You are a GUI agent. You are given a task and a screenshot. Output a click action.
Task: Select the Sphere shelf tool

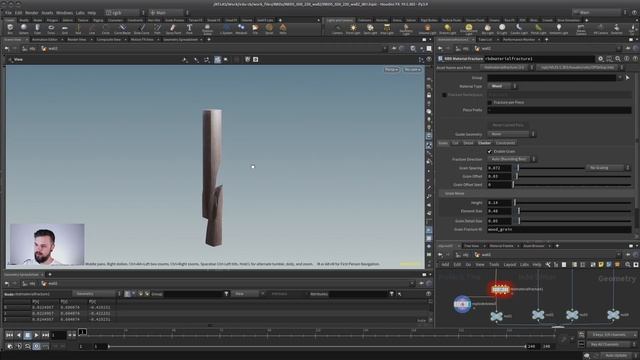pyautogui.click(x=23, y=29)
